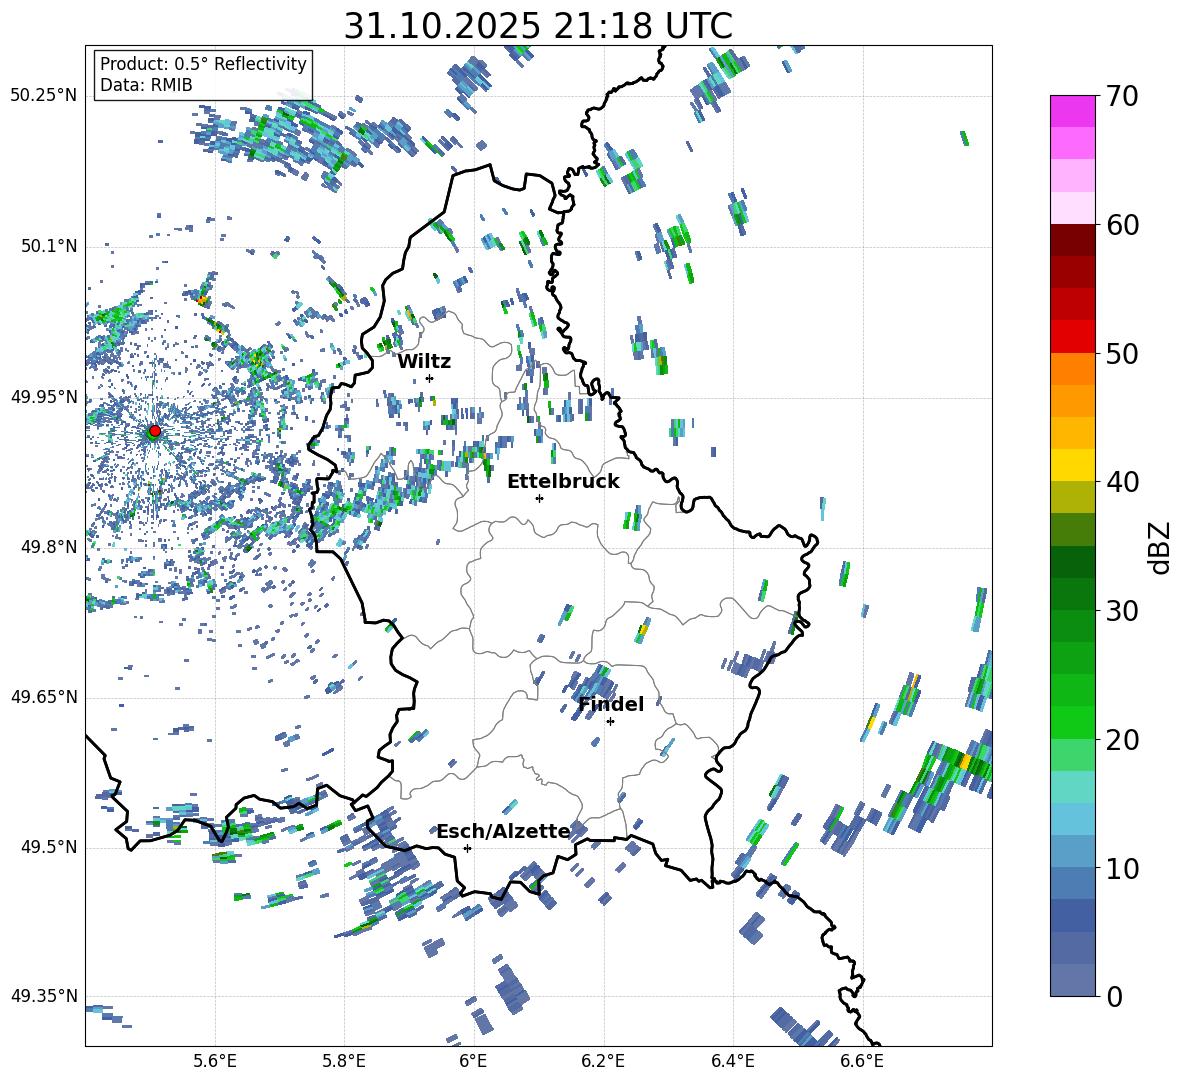Image resolution: width=1184 pixels, height=1081 pixels.
Task: Click the dBZ colorbar axis label
Action: pyautogui.click(x=1160, y=547)
